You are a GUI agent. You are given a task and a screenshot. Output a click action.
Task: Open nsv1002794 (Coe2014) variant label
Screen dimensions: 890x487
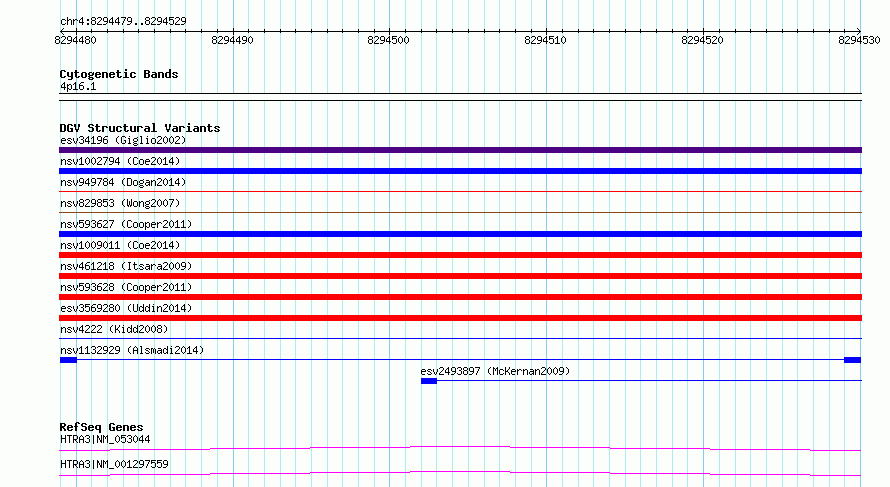tap(120, 161)
